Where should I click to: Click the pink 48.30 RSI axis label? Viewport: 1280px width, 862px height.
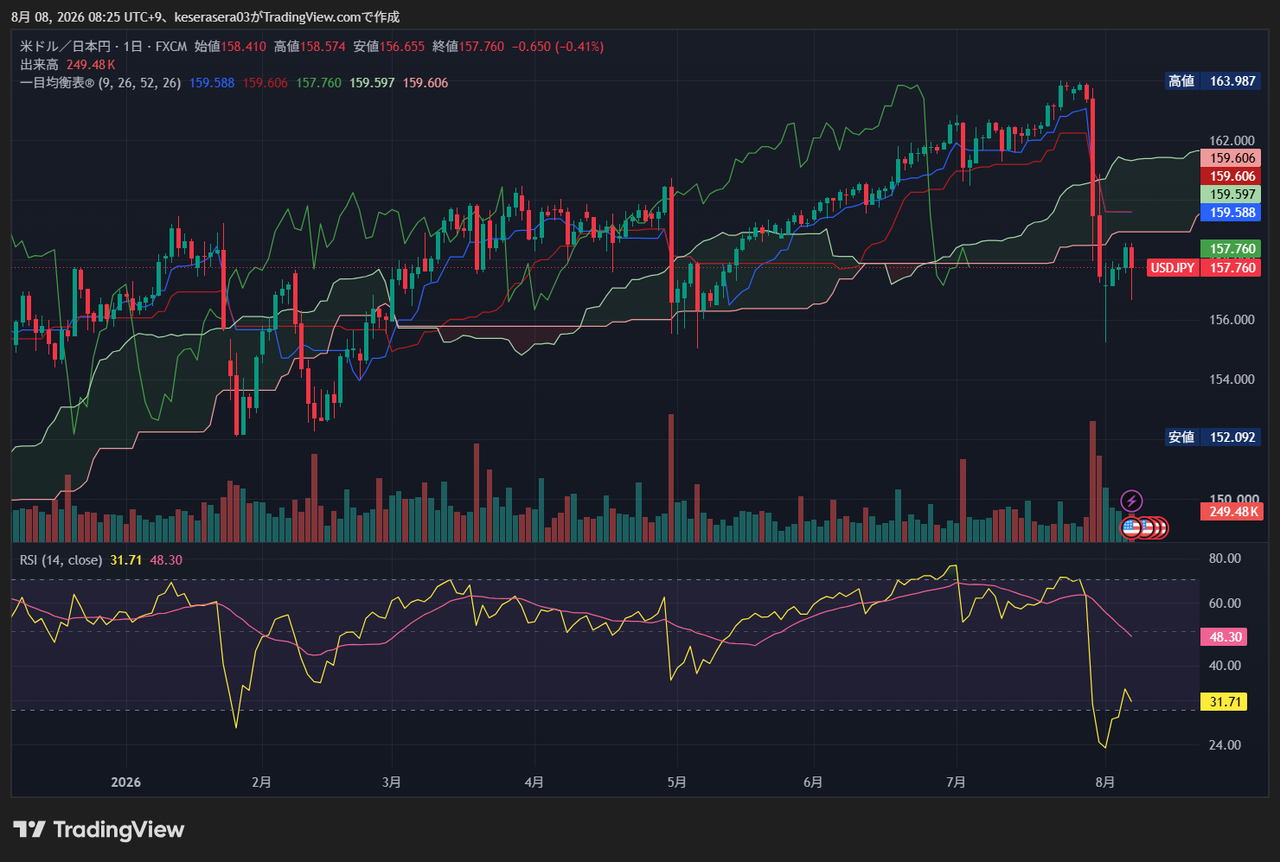click(1224, 637)
